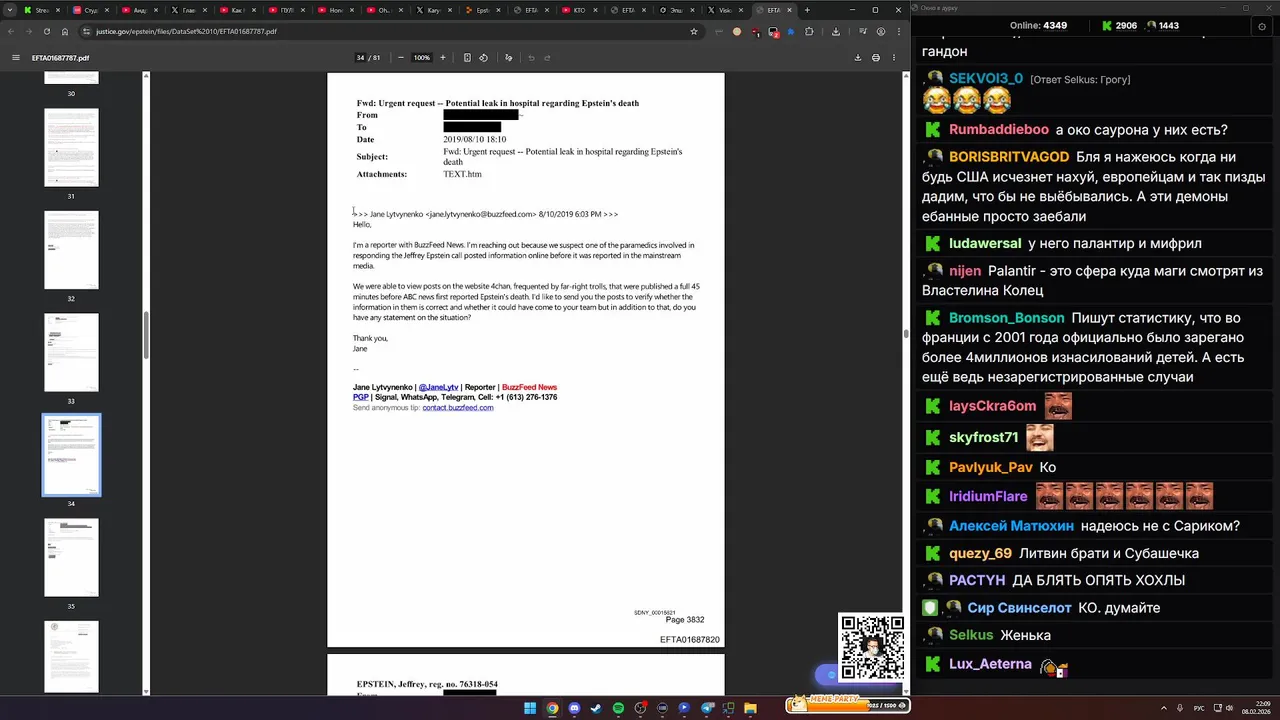The image size is (1280, 720).
Task: Download the PDF from viewer toolbar
Action: (x=857, y=58)
